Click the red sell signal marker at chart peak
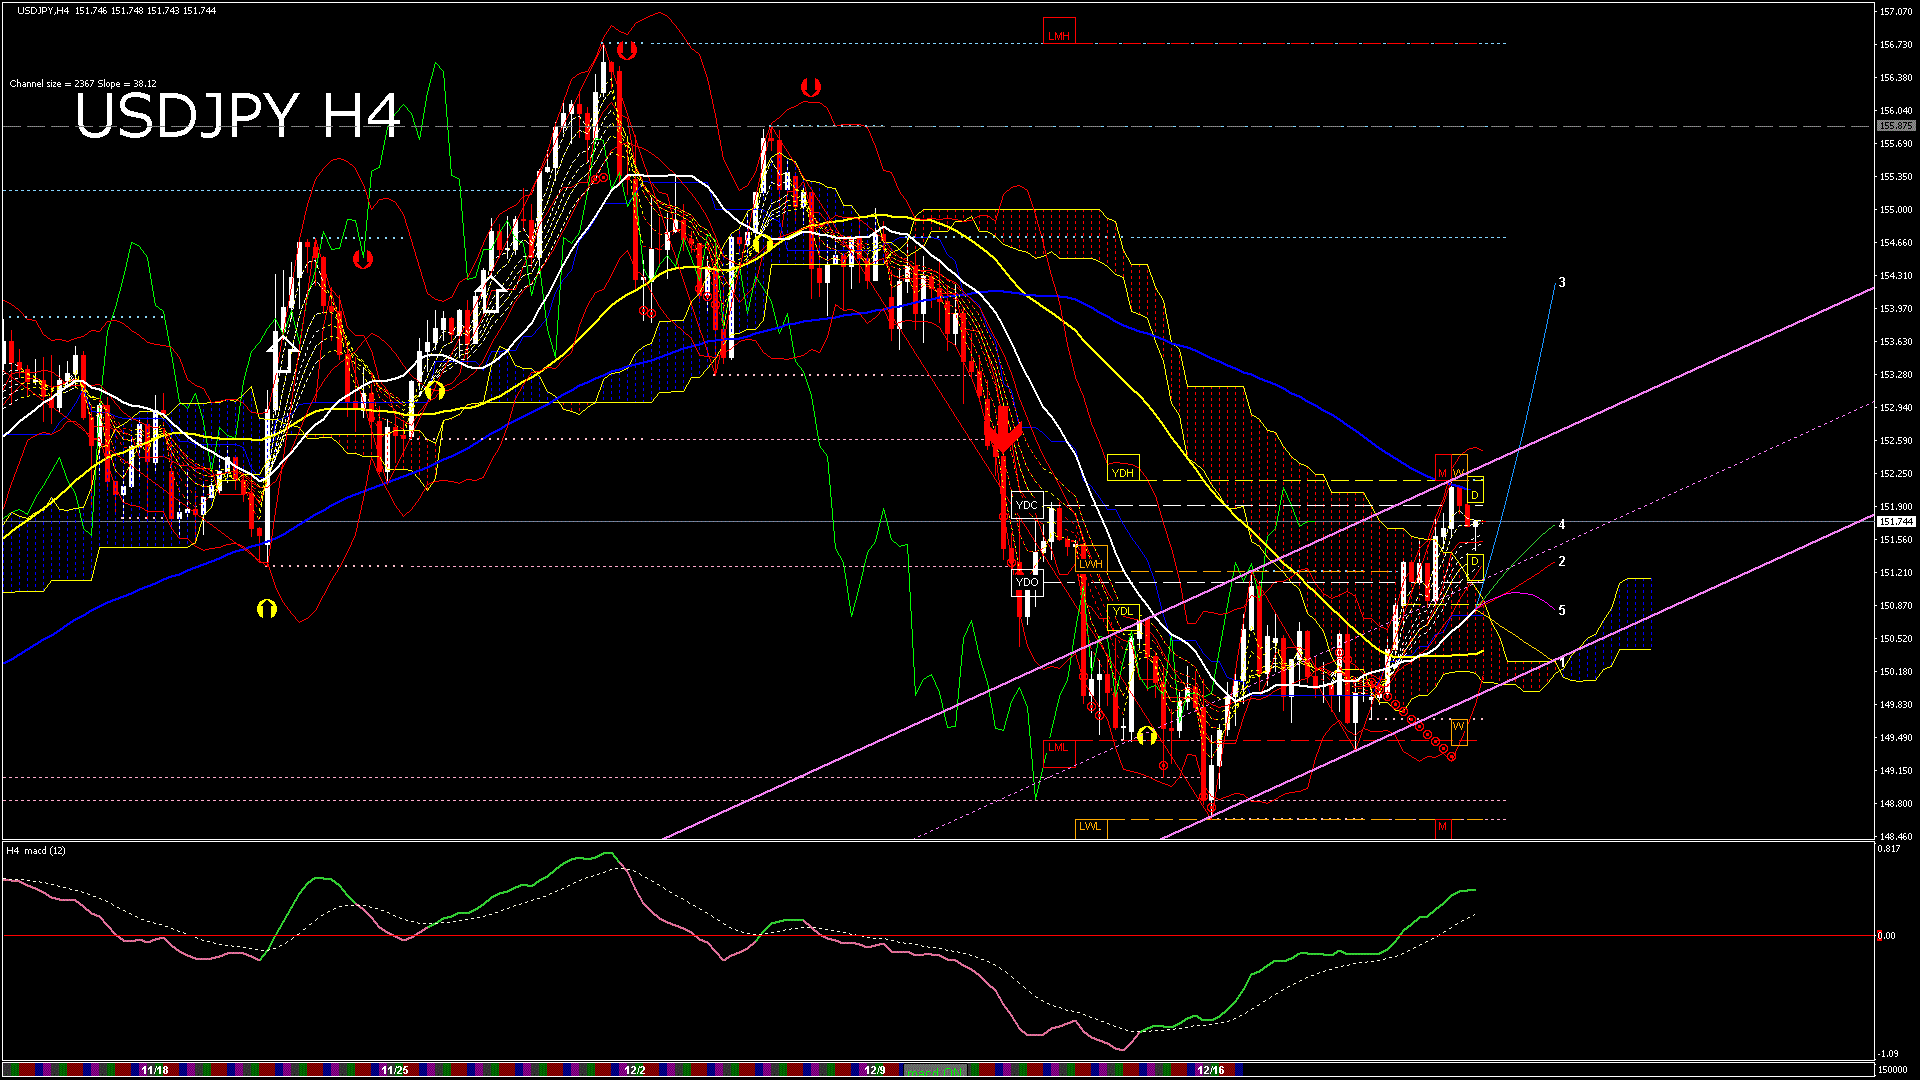Screen dimensions: 1920x1080 tap(626, 50)
